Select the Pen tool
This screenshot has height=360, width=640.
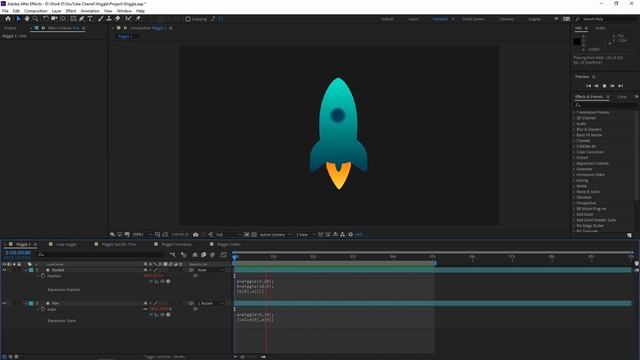tap(82, 19)
